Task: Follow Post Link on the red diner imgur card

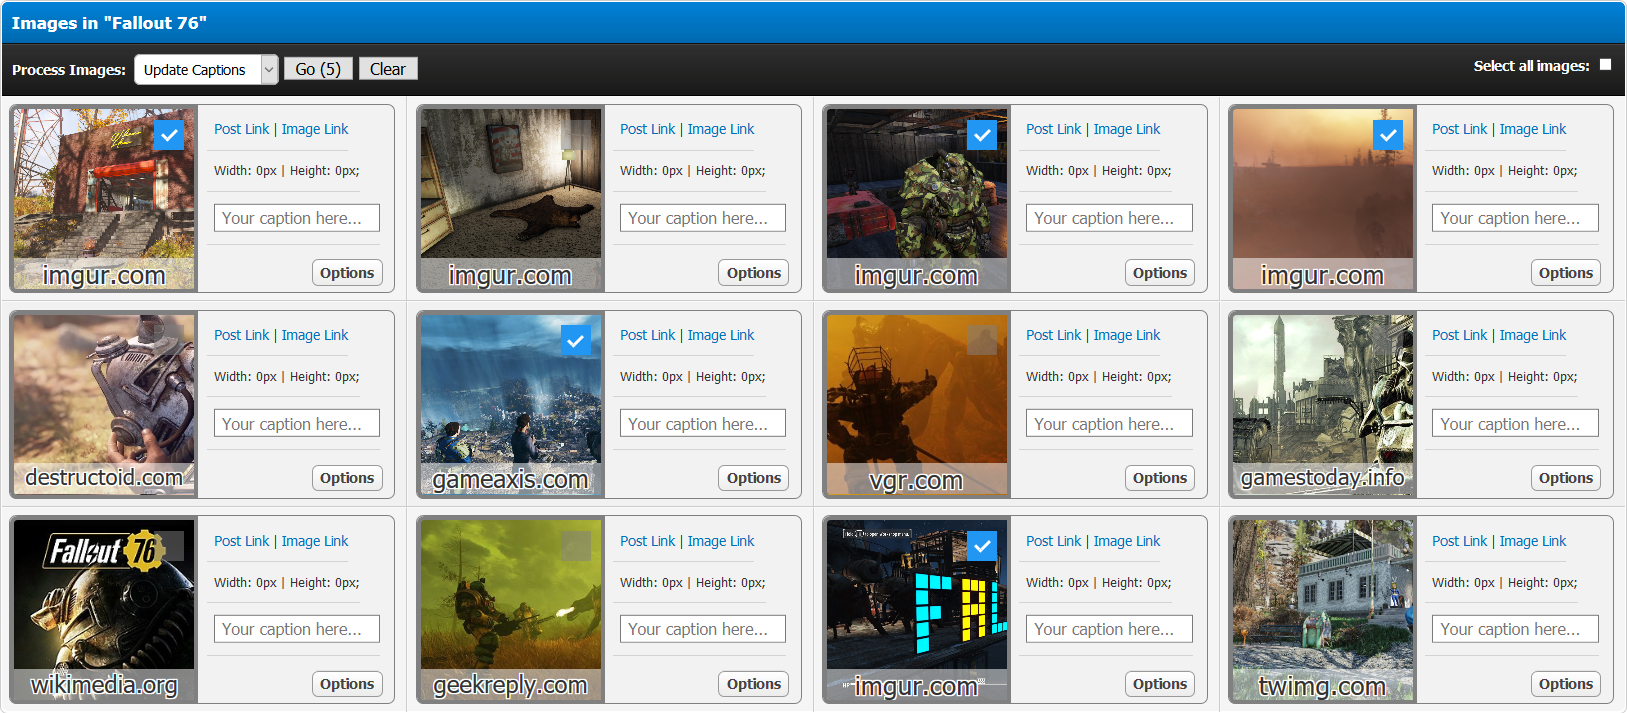Action: click(x=242, y=129)
